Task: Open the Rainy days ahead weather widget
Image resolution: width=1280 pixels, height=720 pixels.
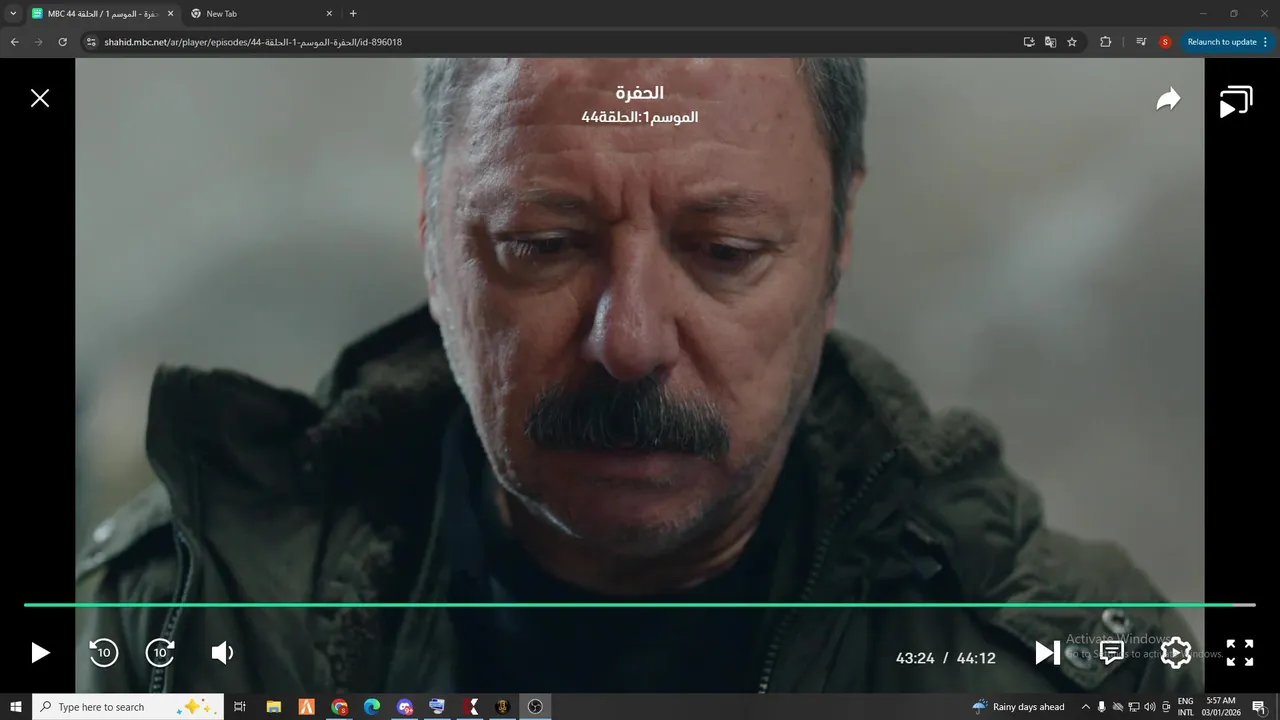Action: [x=1018, y=707]
